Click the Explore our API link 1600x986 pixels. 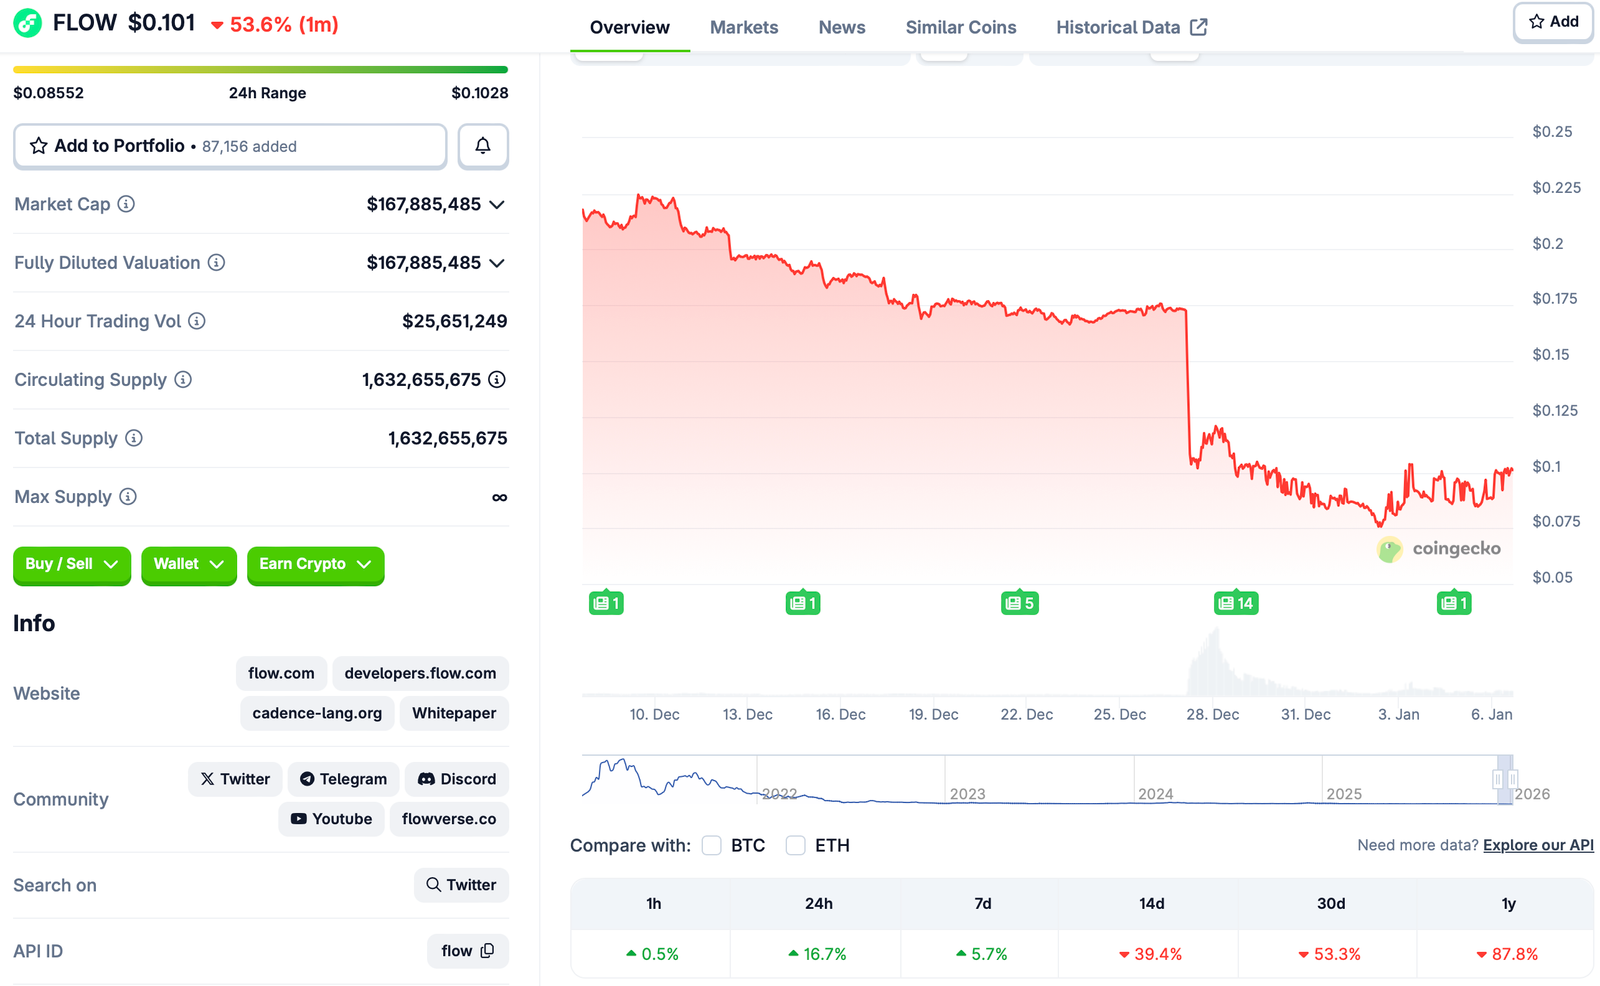[1537, 845]
